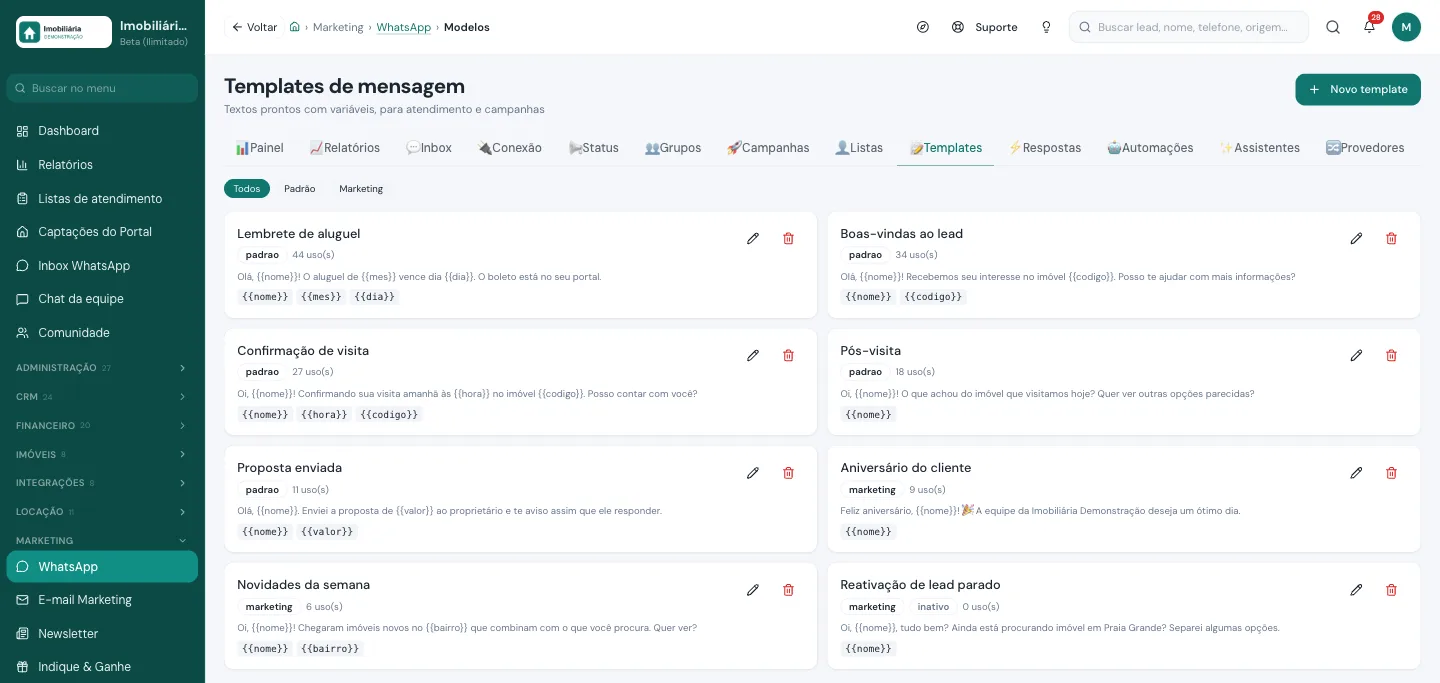
Task: Open Inbox WhatsApp in sidebar
Action: click(102, 266)
